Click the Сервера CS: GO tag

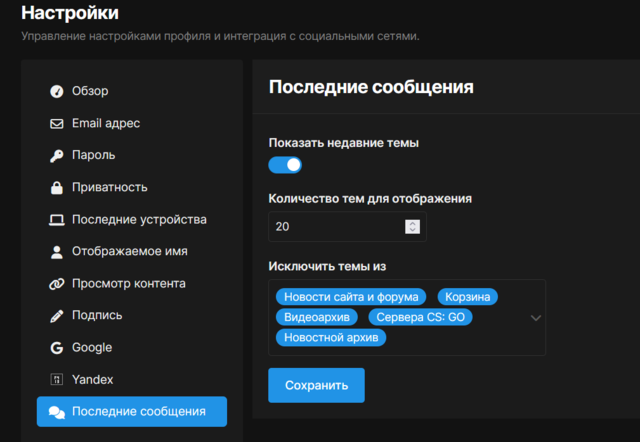click(420, 317)
